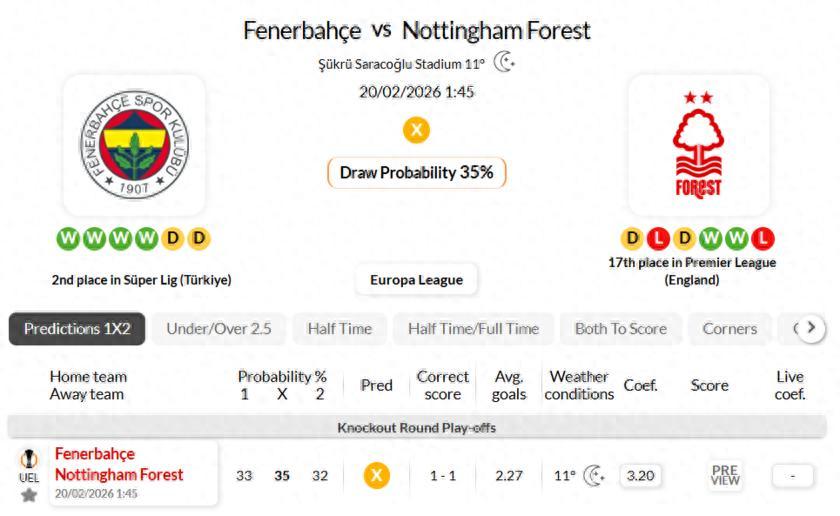840x516 pixels.
Task: Select the Predictions 1X2 tab
Action: (77, 328)
